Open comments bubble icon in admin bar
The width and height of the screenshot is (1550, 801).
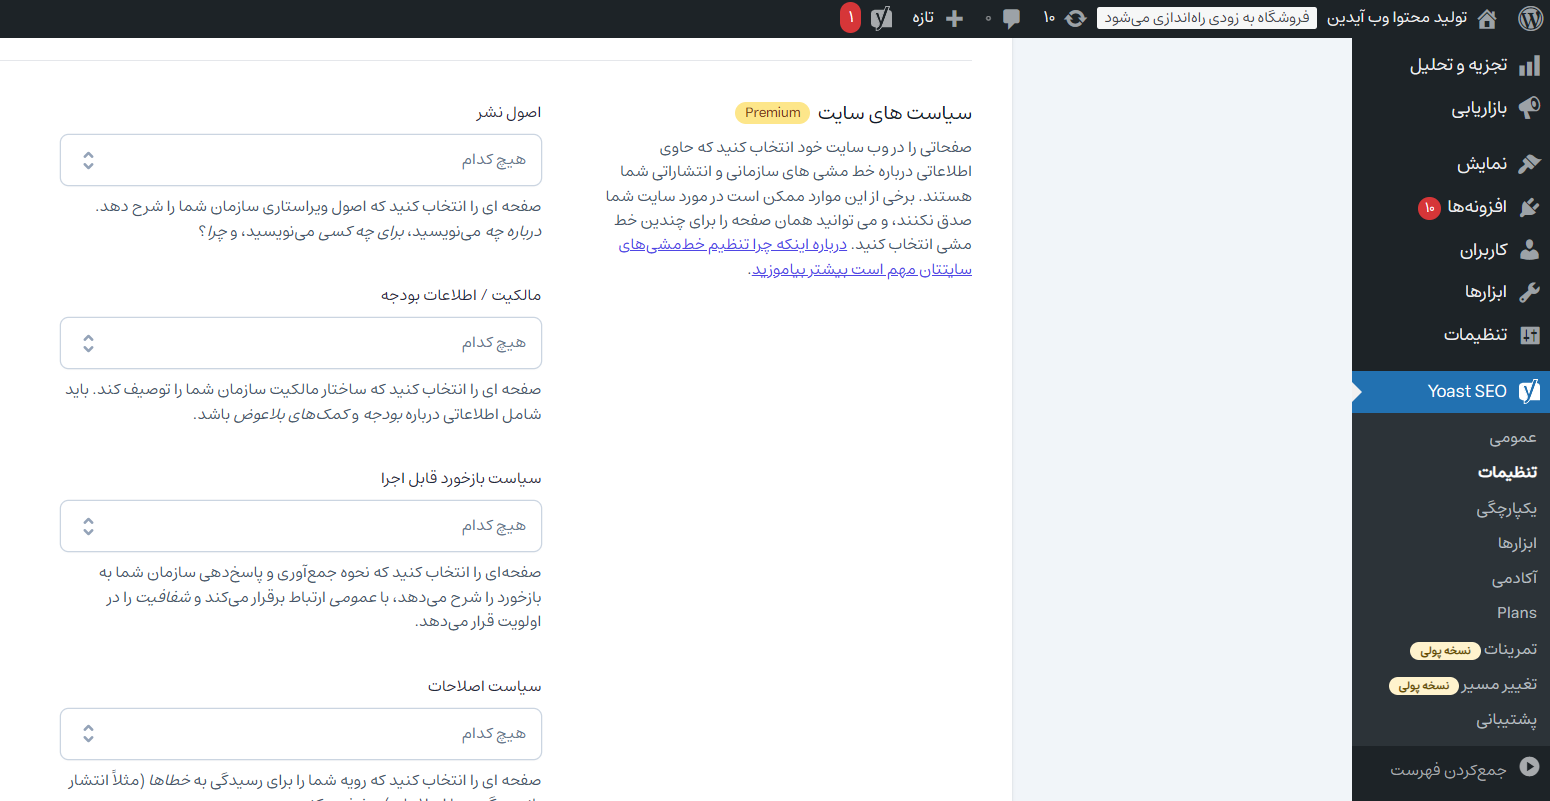click(x=1011, y=18)
